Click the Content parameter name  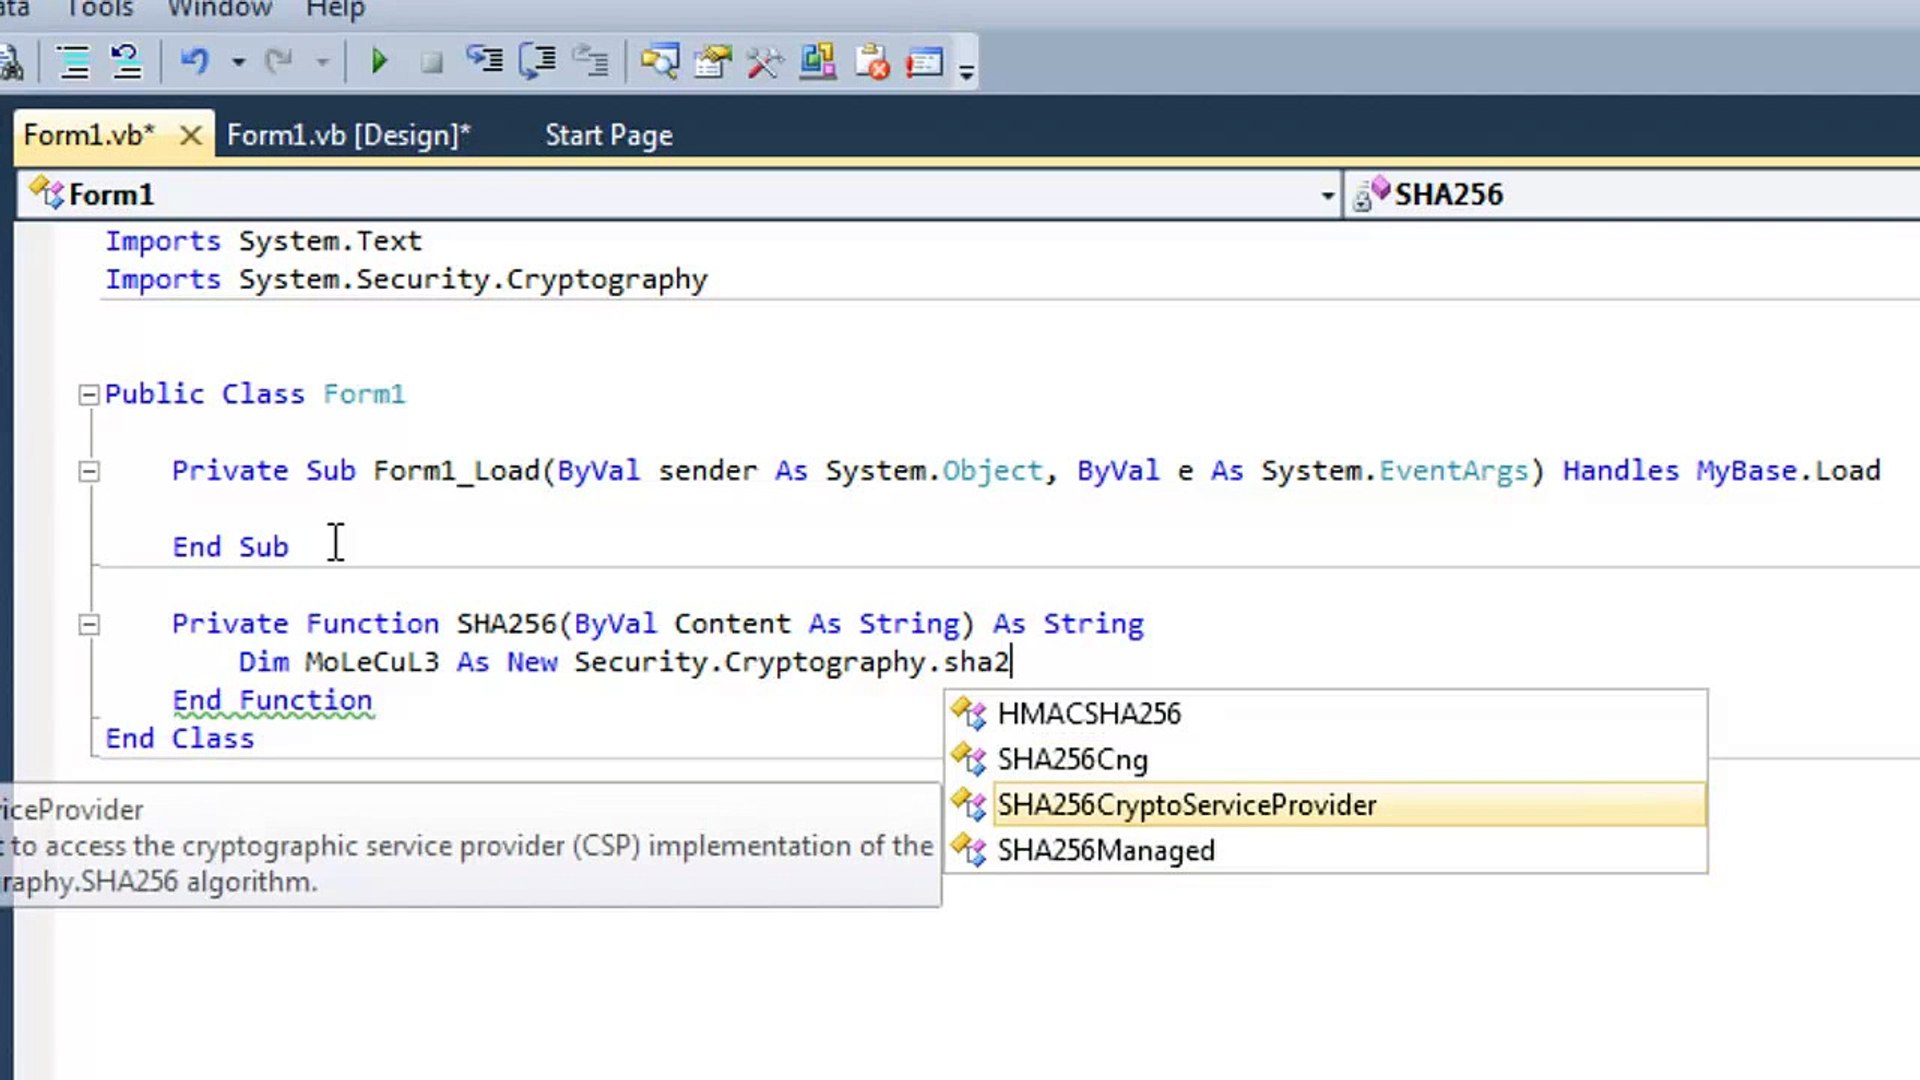point(732,624)
